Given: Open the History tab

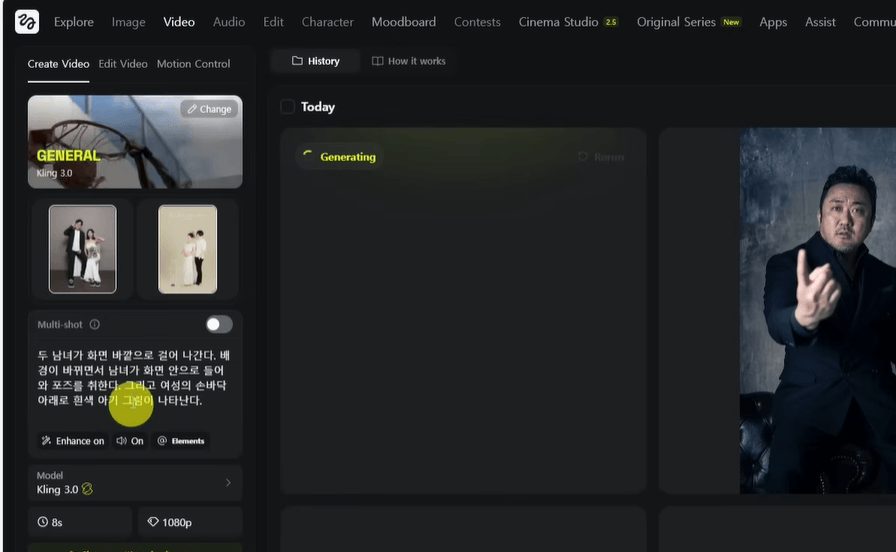Looking at the screenshot, I should point(315,61).
